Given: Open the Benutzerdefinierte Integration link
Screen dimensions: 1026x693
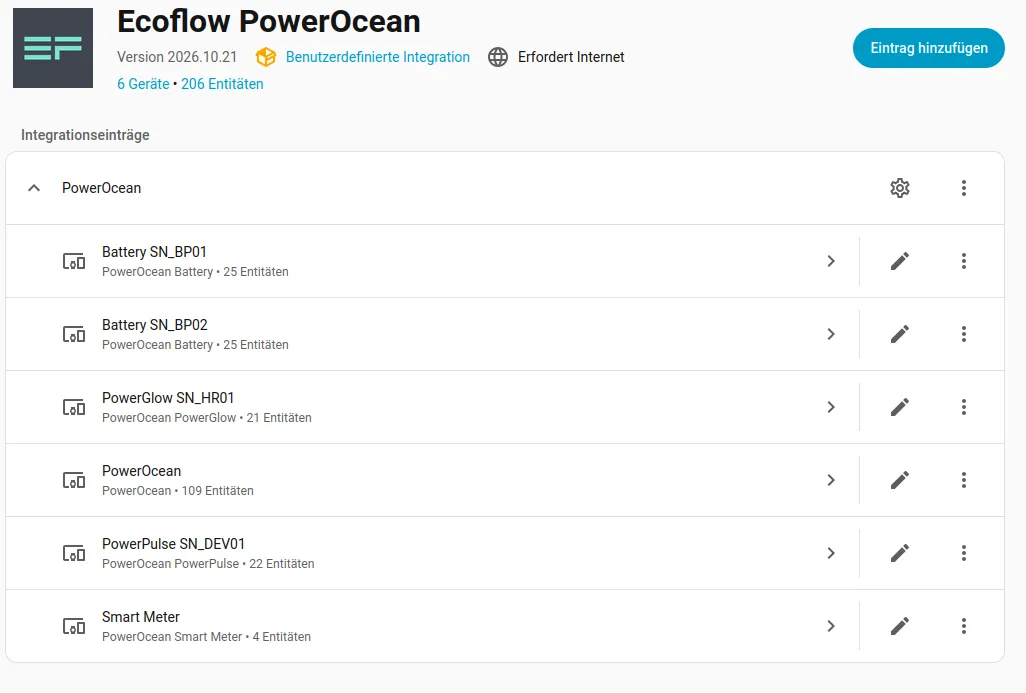Looking at the screenshot, I should (378, 57).
